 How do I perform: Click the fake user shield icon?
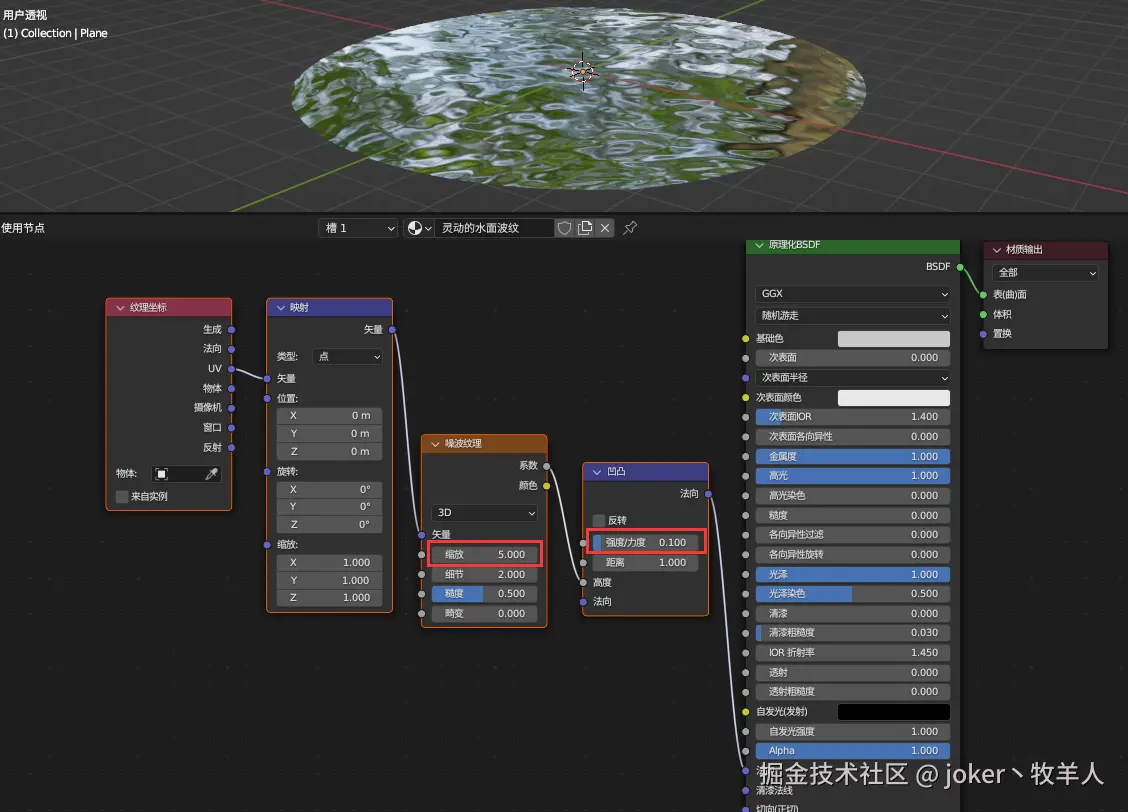pyautogui.click(x=565, y=228)
